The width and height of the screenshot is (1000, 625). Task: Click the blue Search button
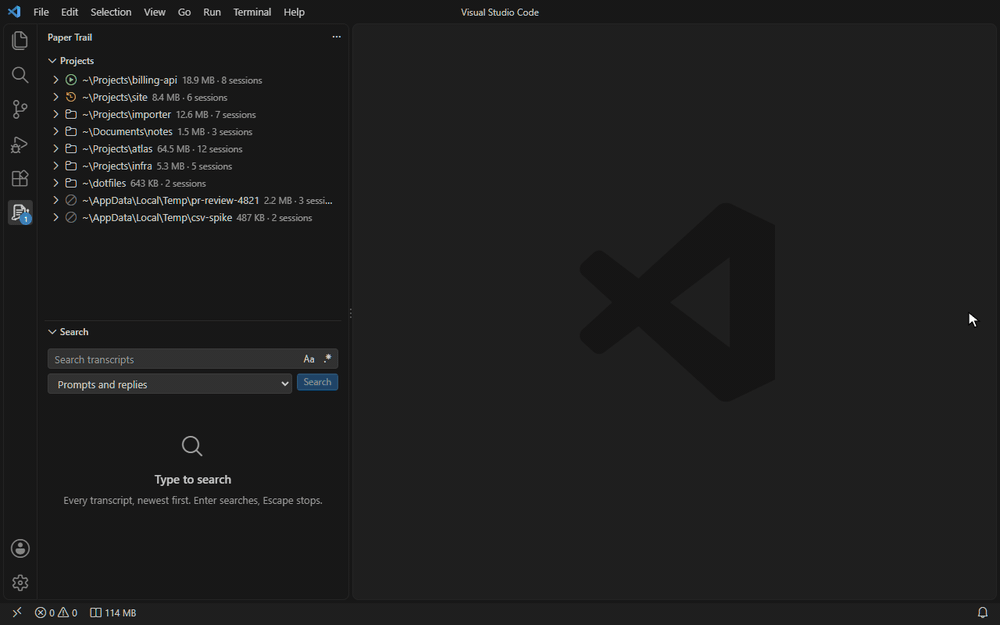[317, 382]
